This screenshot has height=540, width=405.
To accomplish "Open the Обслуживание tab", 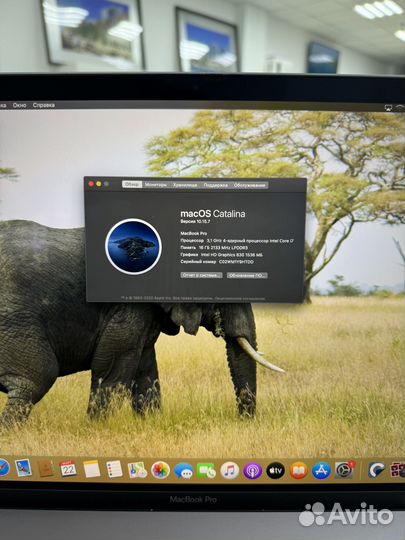I will (x=250, y=185).
